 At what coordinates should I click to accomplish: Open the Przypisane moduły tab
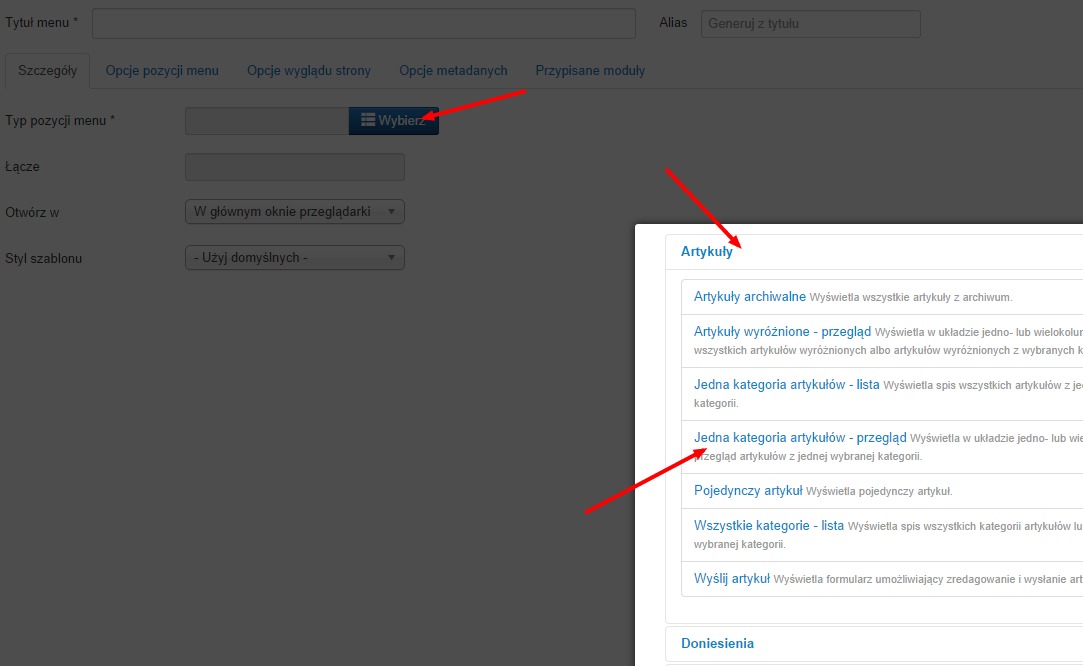(590, 71)
